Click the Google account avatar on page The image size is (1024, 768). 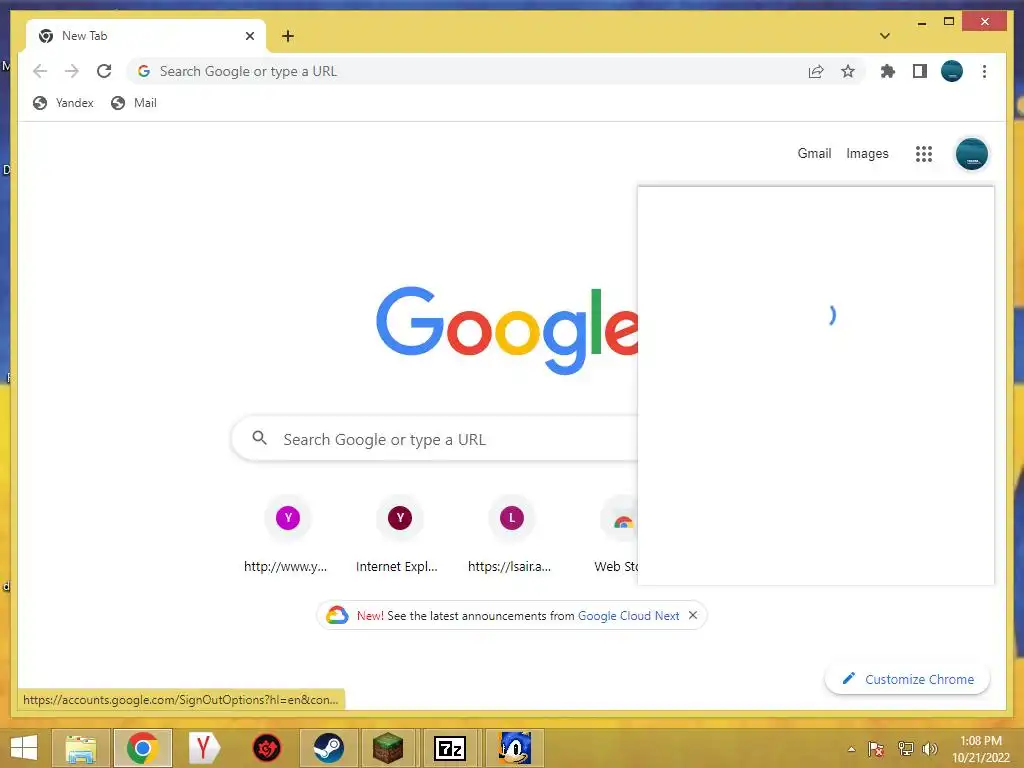(x=971, y=154)
